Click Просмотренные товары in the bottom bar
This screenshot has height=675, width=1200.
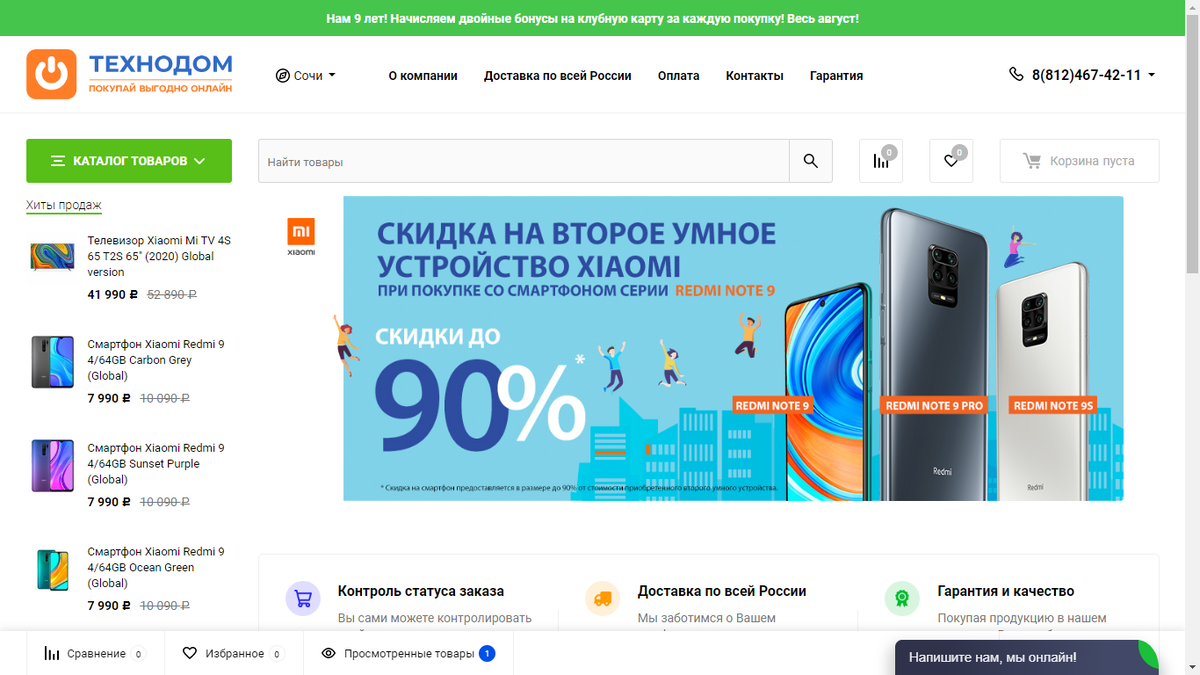pyautogui.click(x=409, y=654)
